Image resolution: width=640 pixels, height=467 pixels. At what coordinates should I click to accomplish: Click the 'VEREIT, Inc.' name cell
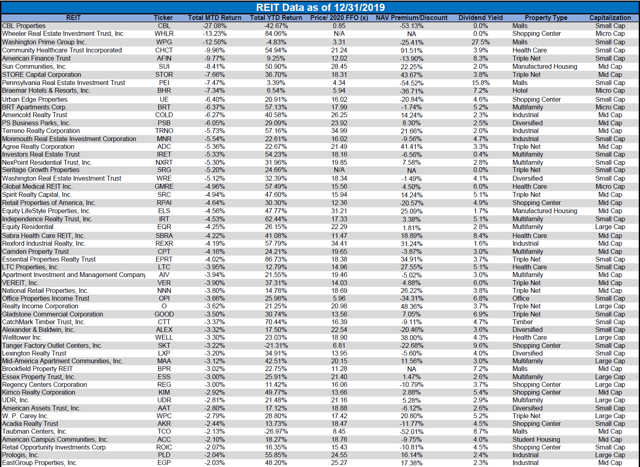pos(20,282)
